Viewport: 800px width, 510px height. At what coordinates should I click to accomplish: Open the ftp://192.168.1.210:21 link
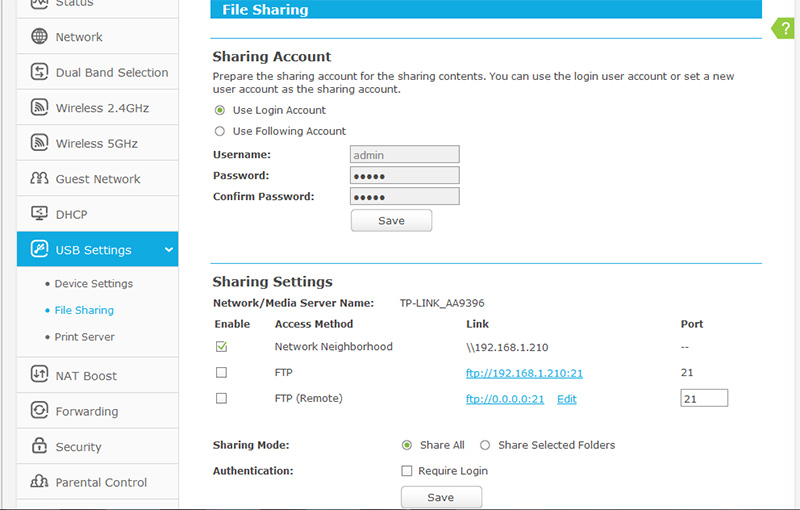point(524,373)
